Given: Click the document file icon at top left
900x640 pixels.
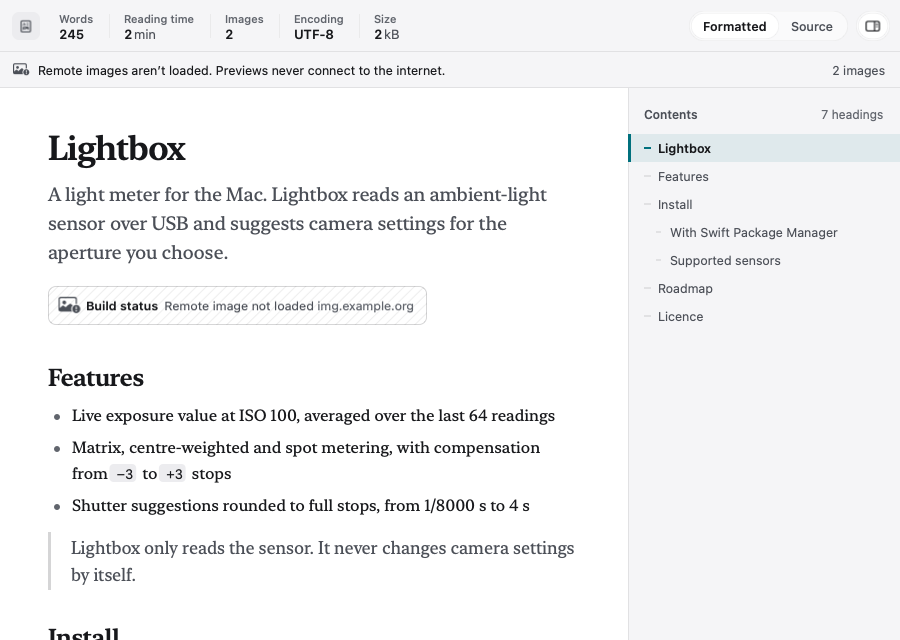Looking at the screenshot, I should tap(26, 26).
